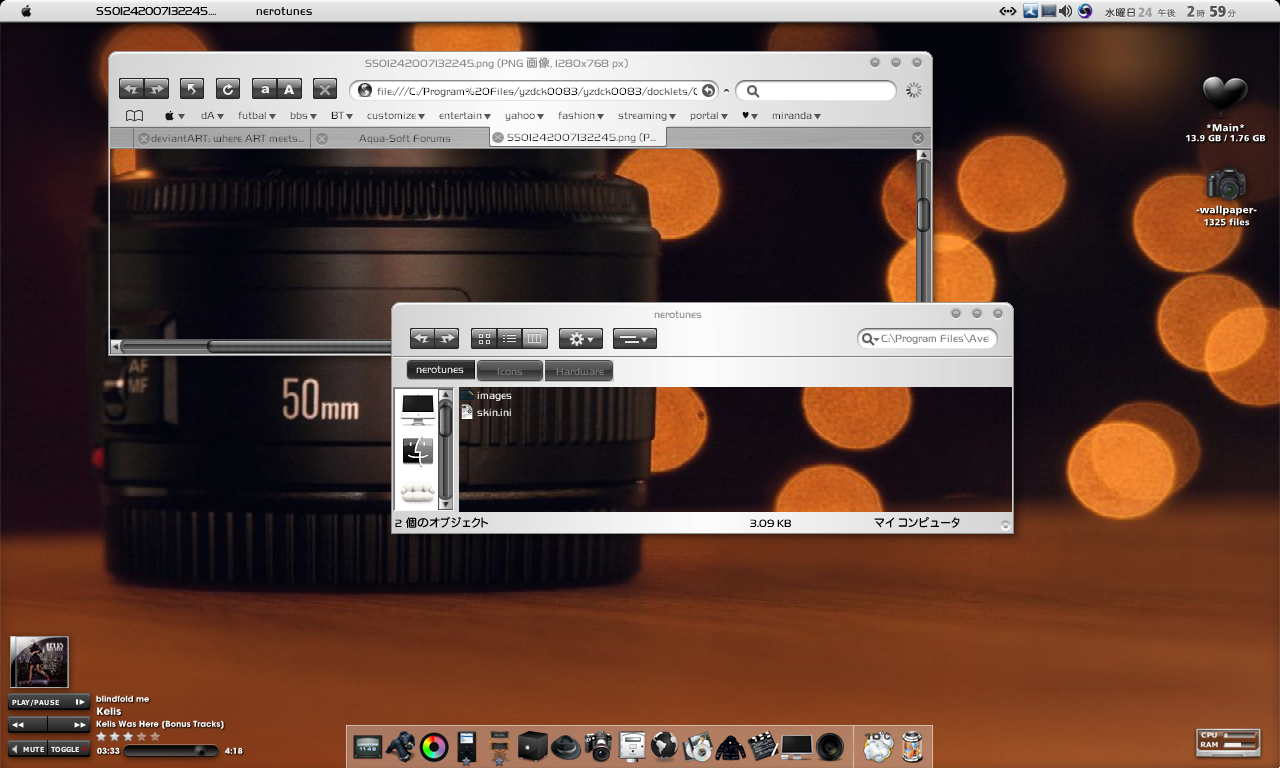Select the skin.ini file
The image size is (1280, 768).
click(x=486, y=412)
